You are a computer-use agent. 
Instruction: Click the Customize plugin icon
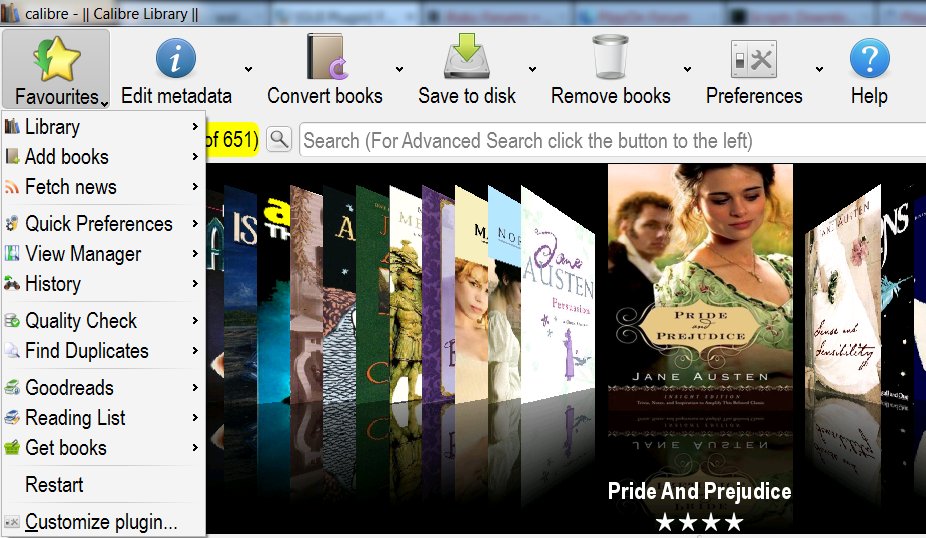click(12, 522)
